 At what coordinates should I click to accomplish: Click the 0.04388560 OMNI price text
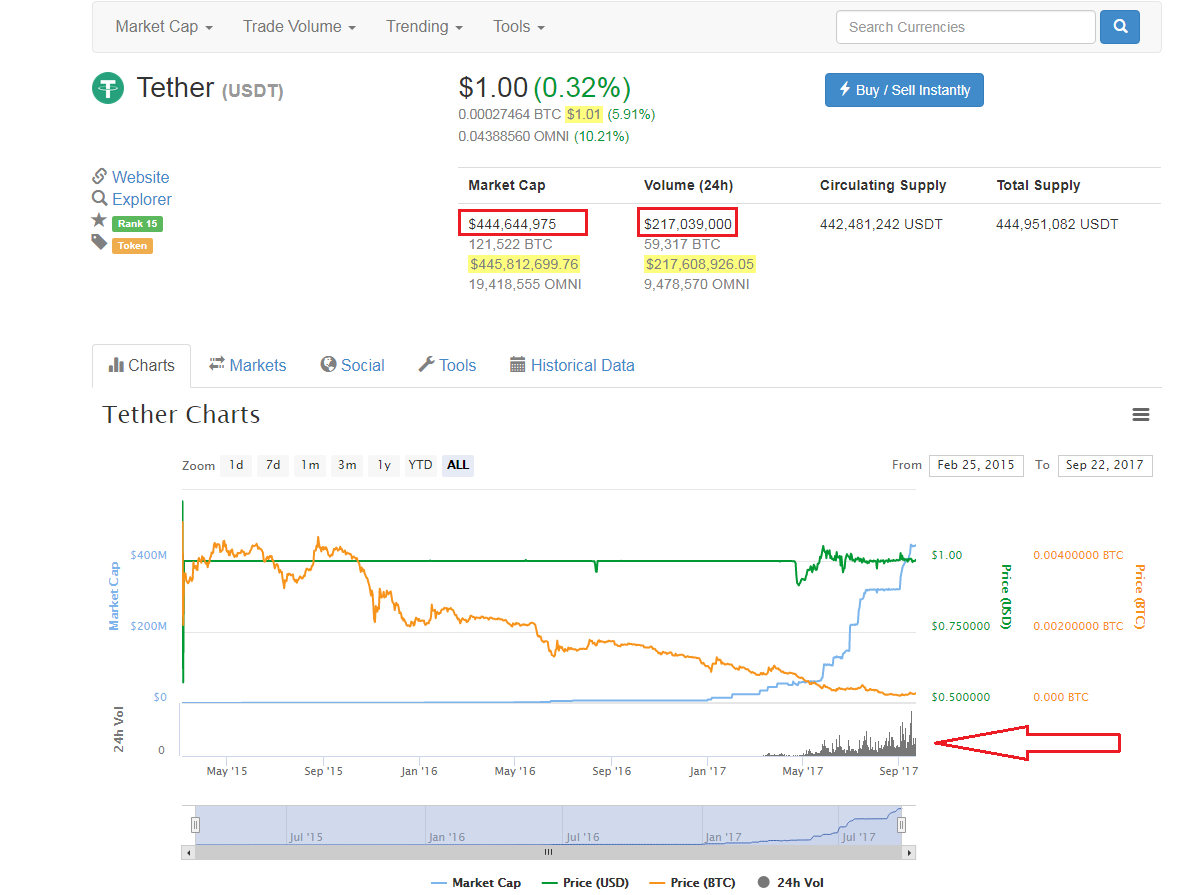click(x=513, y=136)
